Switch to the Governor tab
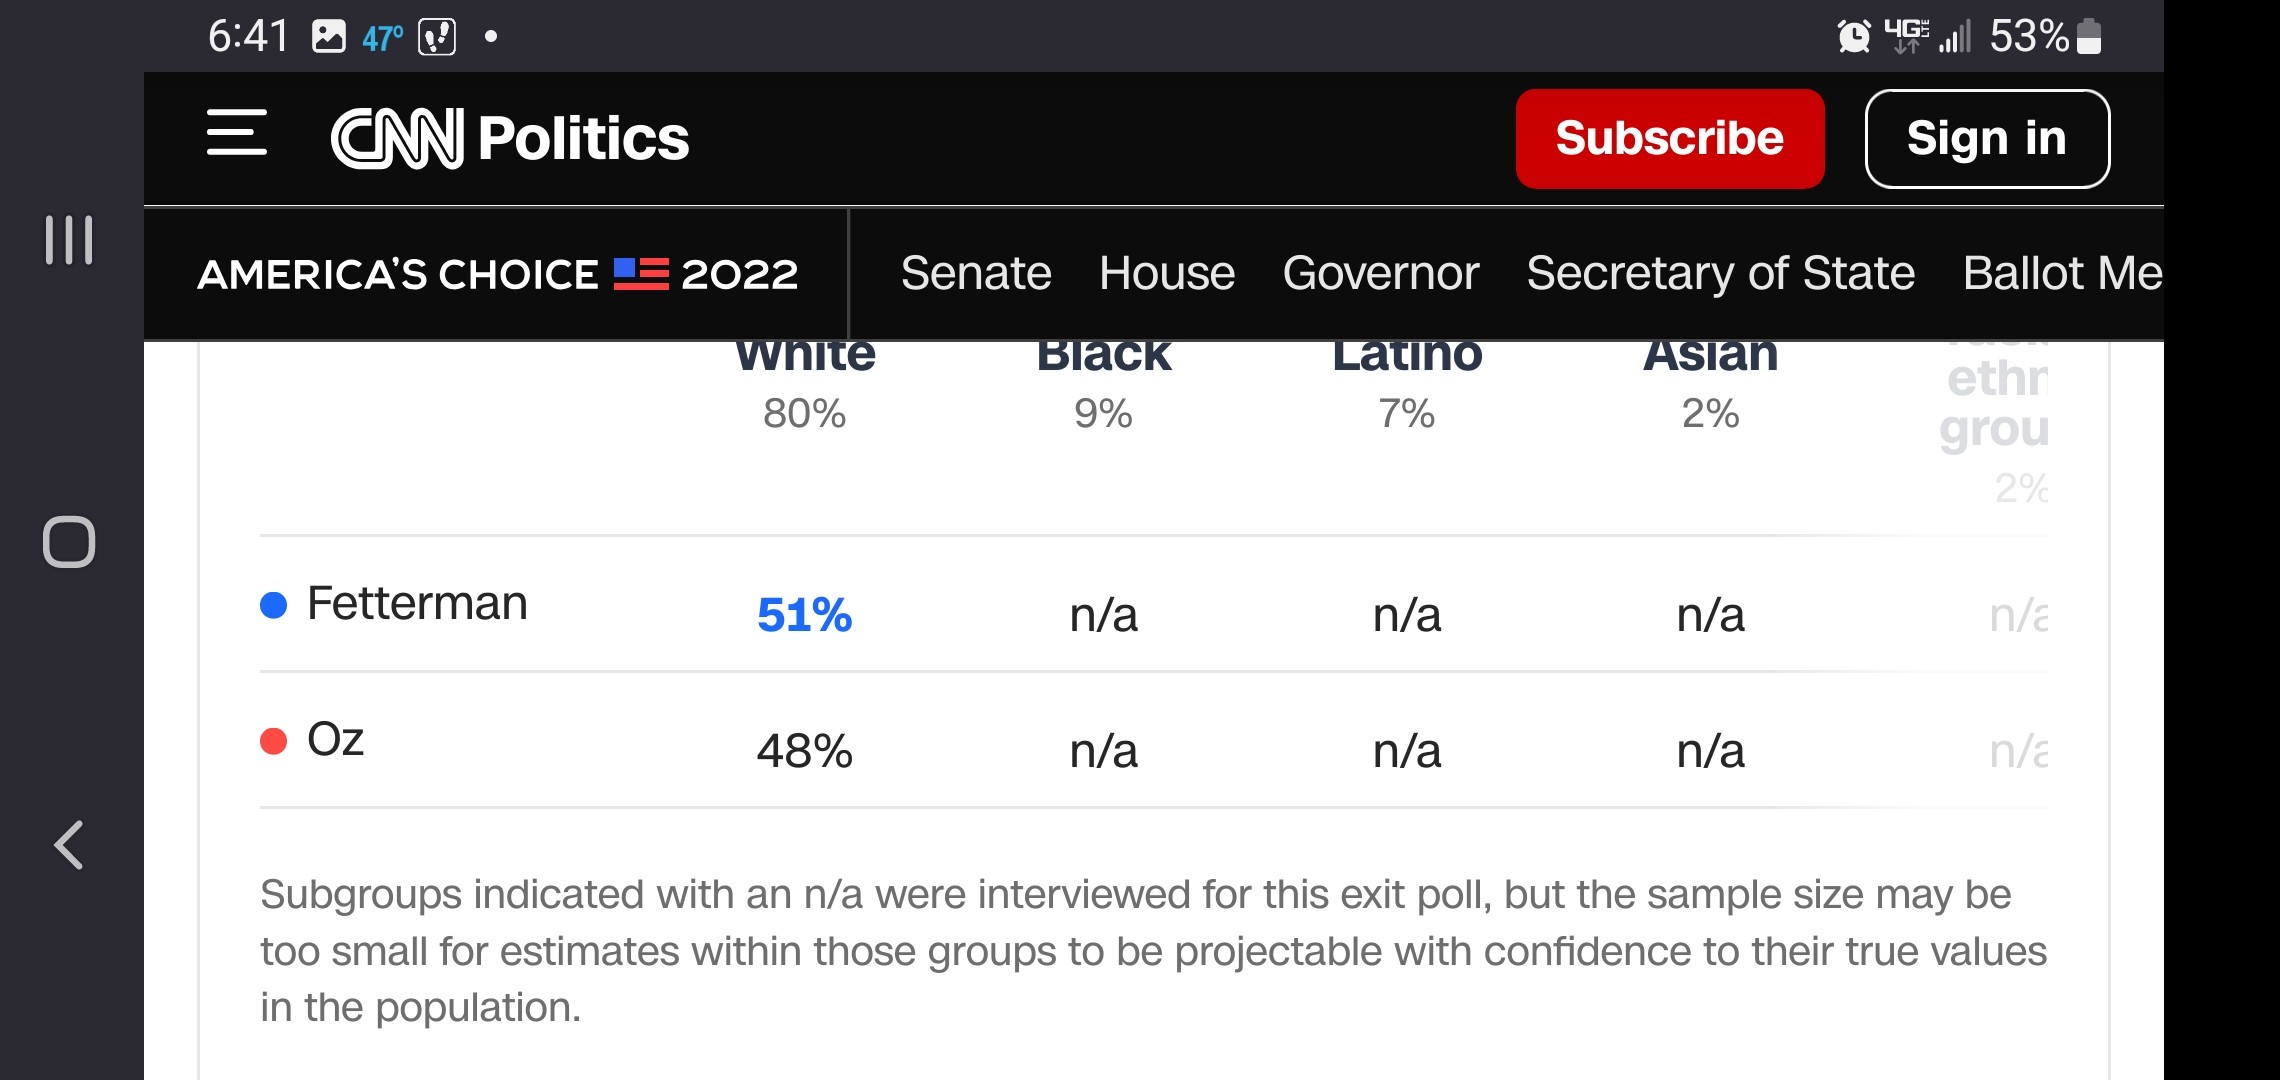 coord(1380,273)
